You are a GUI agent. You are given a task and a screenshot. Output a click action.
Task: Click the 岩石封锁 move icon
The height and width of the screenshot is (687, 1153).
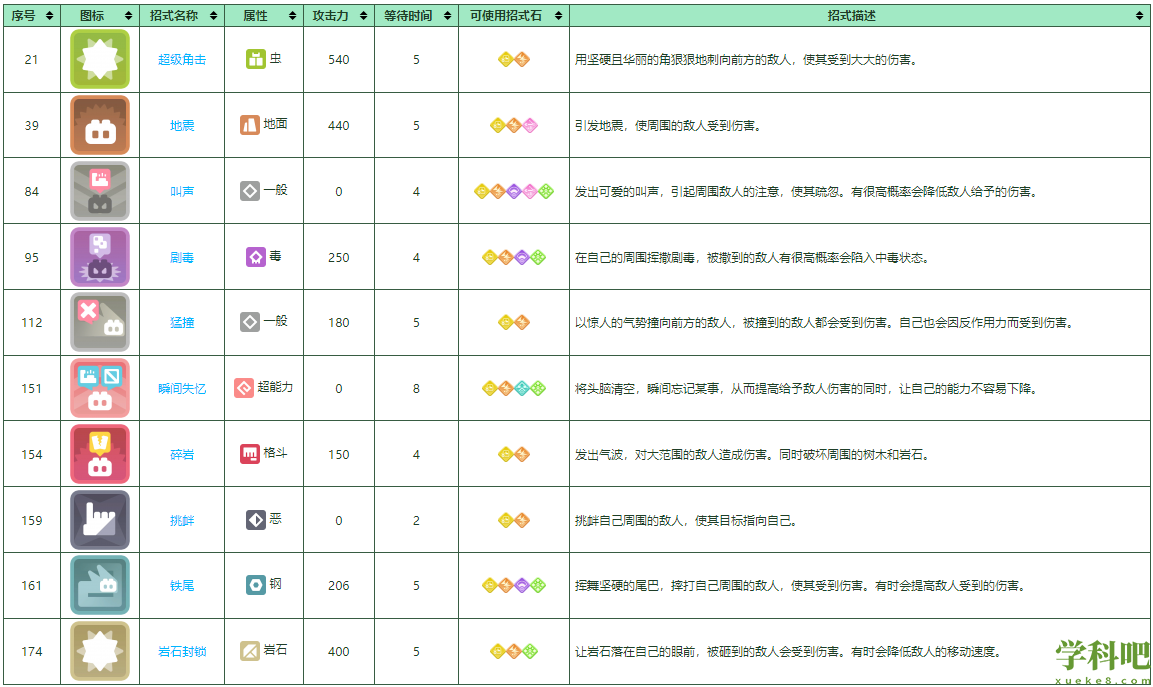tap(100, 651)
